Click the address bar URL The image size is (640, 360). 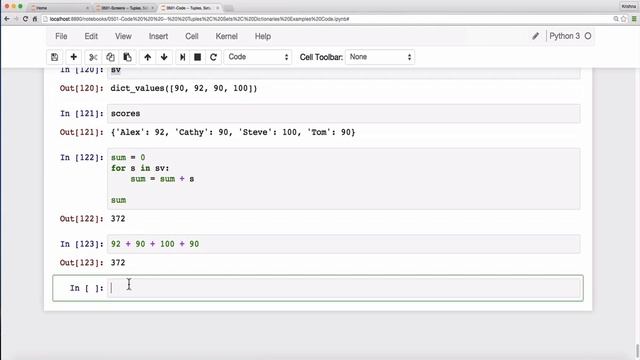click(200, 19)
